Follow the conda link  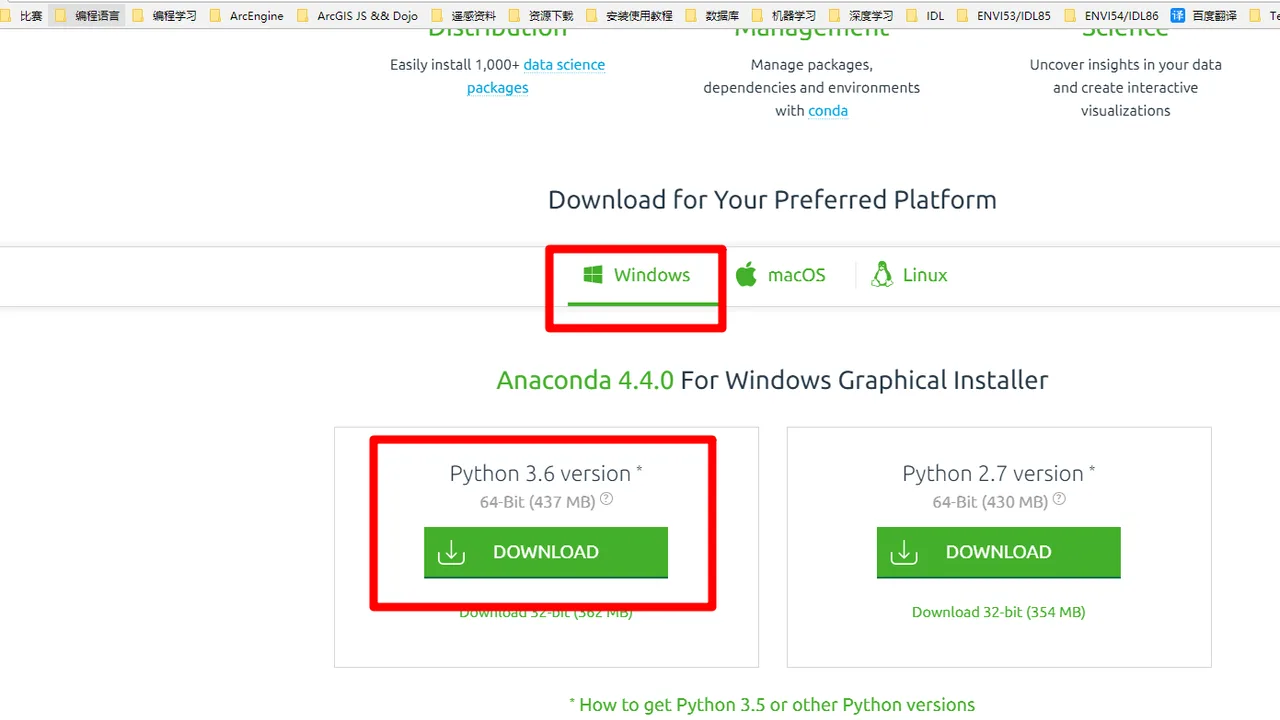click(x=828, y=111)
